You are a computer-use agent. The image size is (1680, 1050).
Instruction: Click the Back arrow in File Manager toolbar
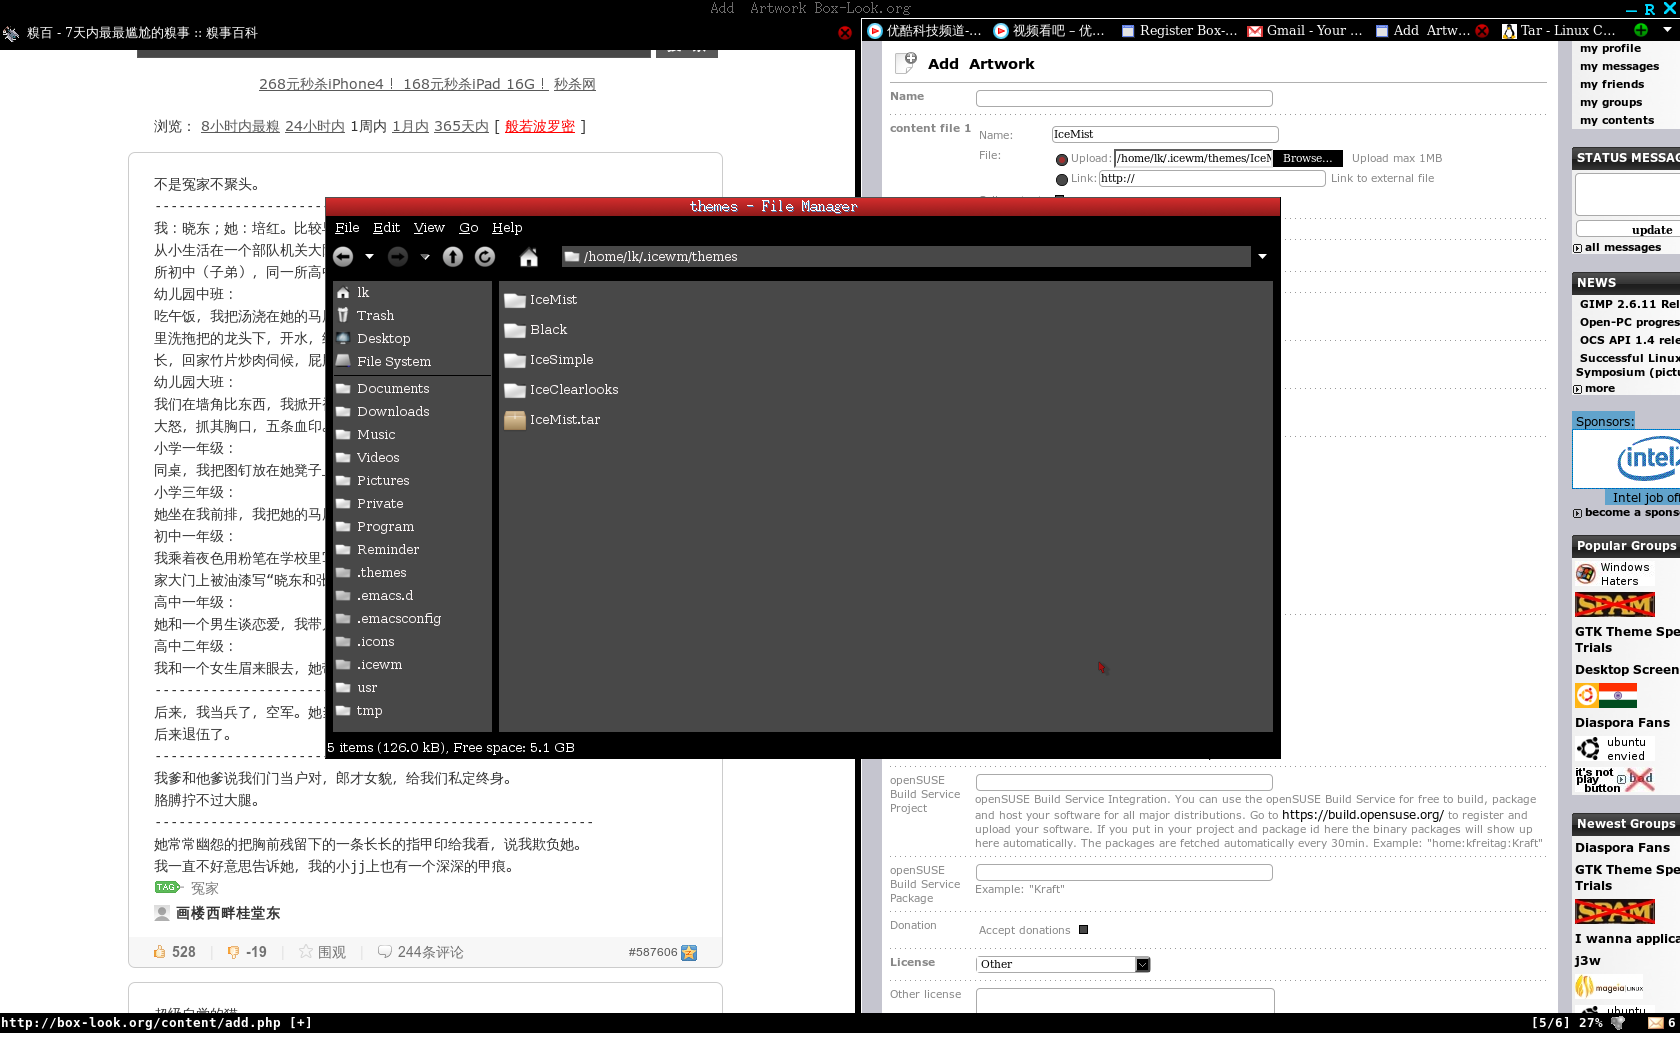(x=343, y=257)
